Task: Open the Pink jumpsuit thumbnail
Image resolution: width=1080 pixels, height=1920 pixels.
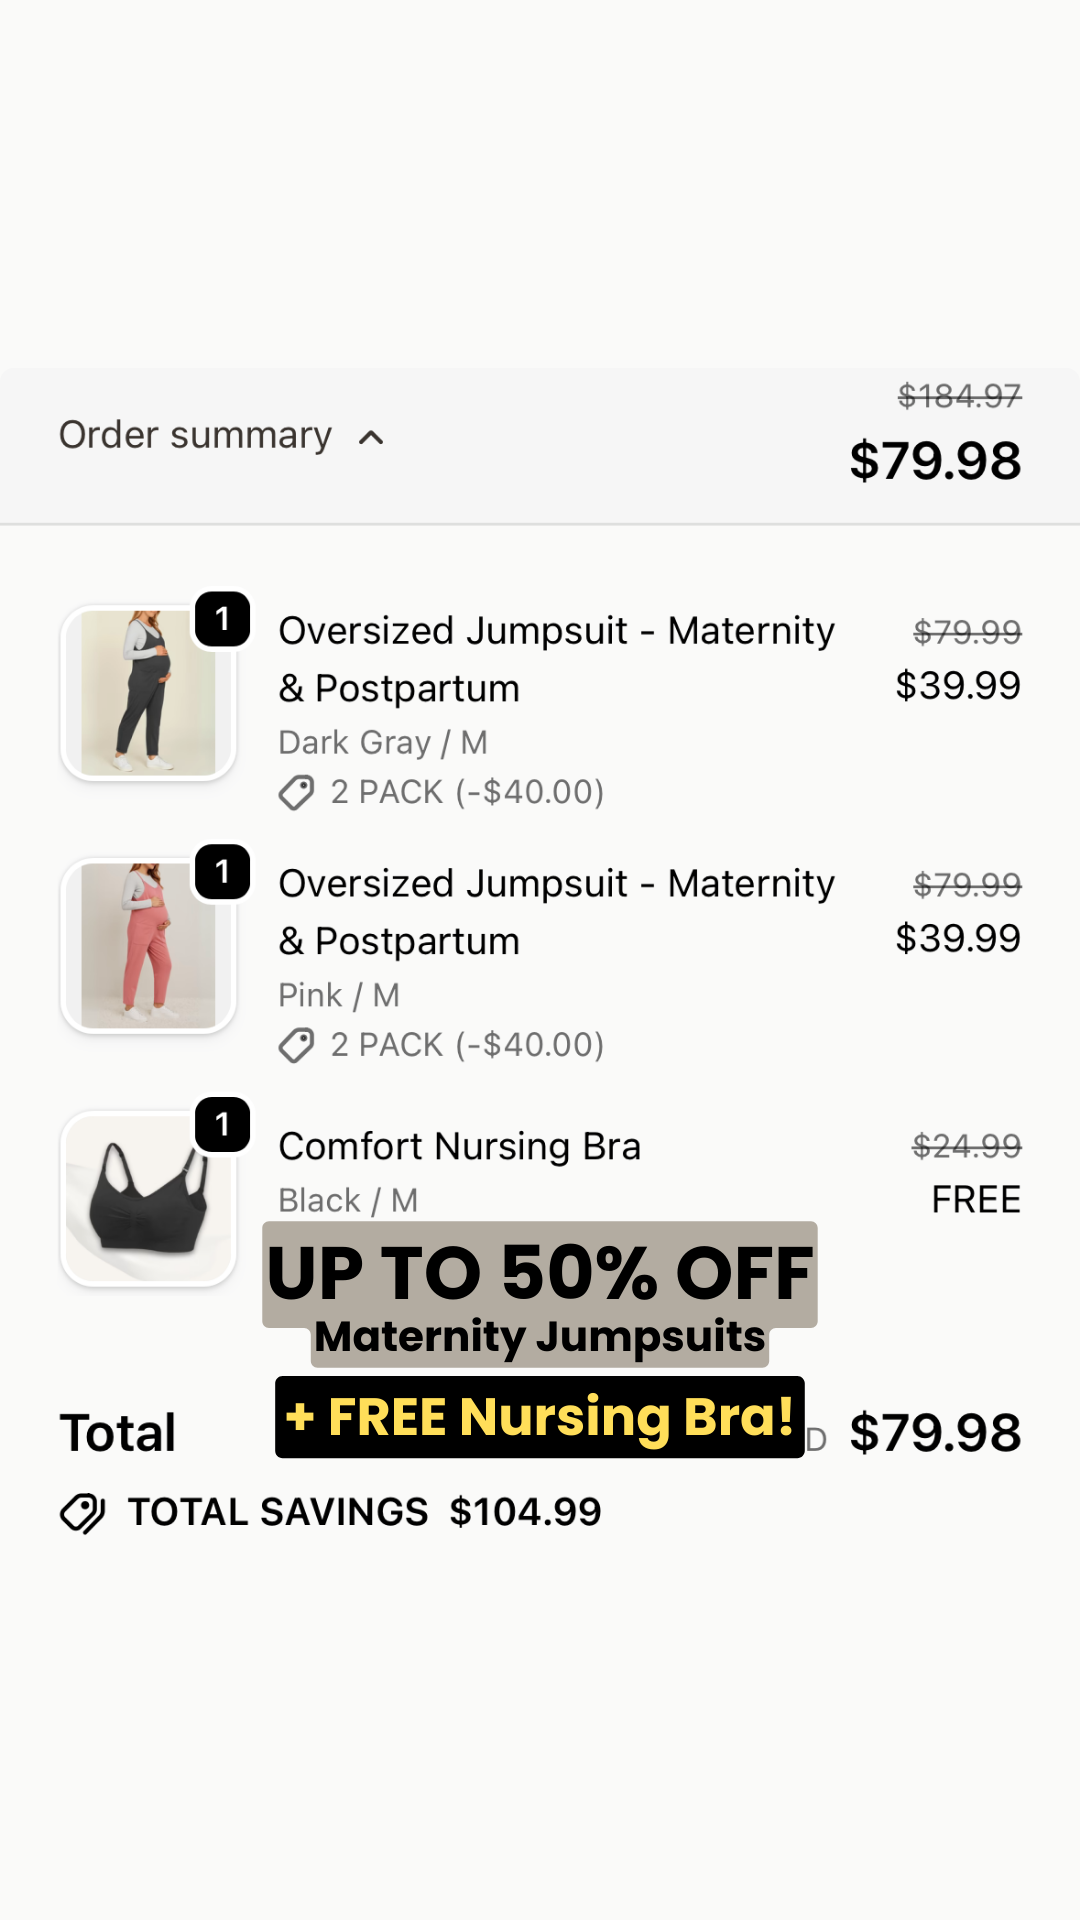Action: [x=148, y=946]
